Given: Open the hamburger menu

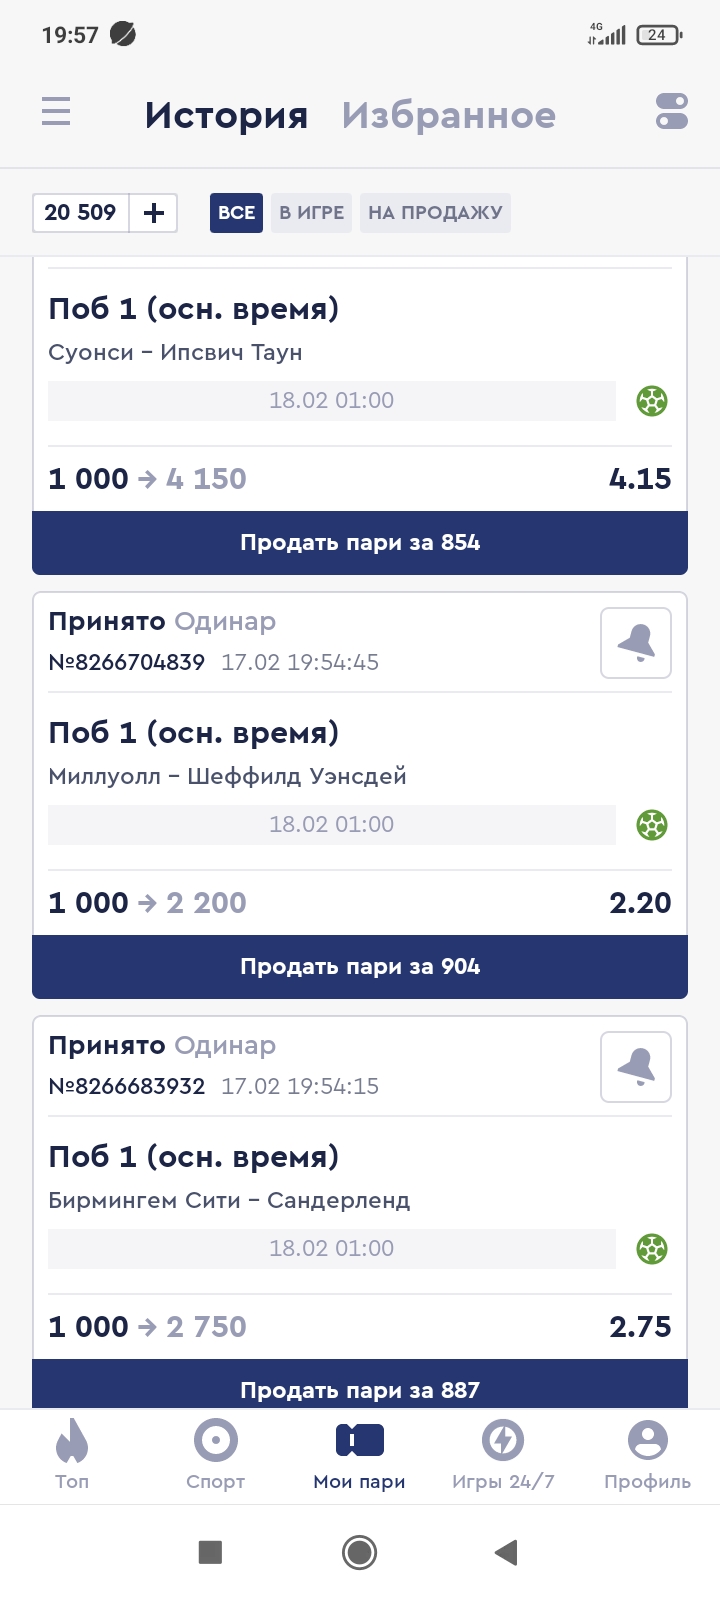Looking at the screenshot, I should 56,111.
